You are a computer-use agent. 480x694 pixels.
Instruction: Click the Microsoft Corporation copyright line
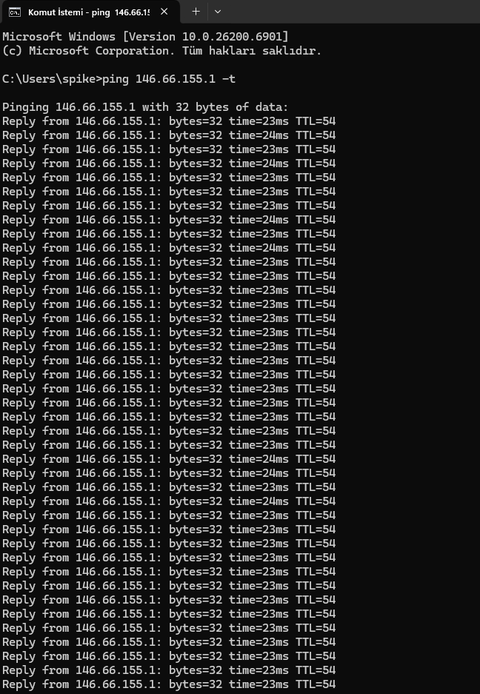click(x=162, y=51)
